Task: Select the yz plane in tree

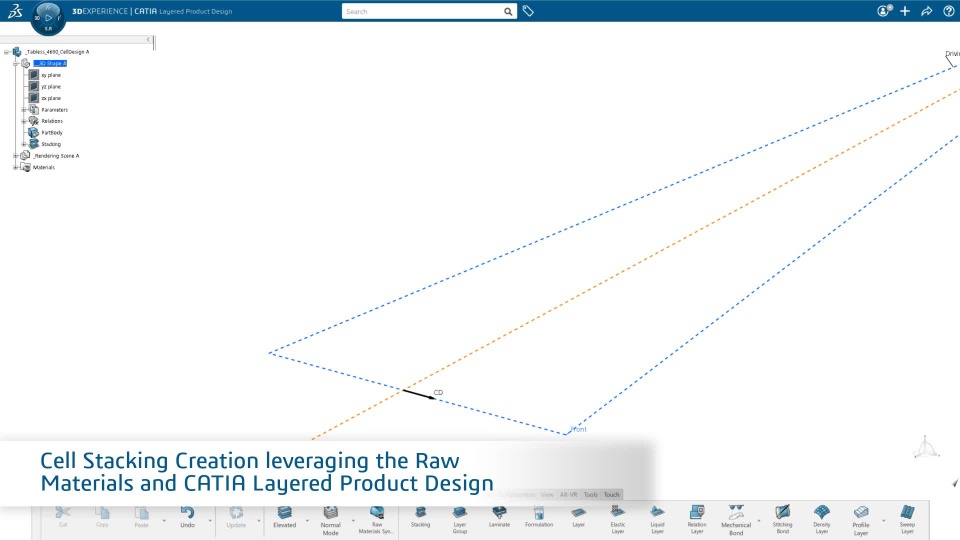Action: [51, 87]
